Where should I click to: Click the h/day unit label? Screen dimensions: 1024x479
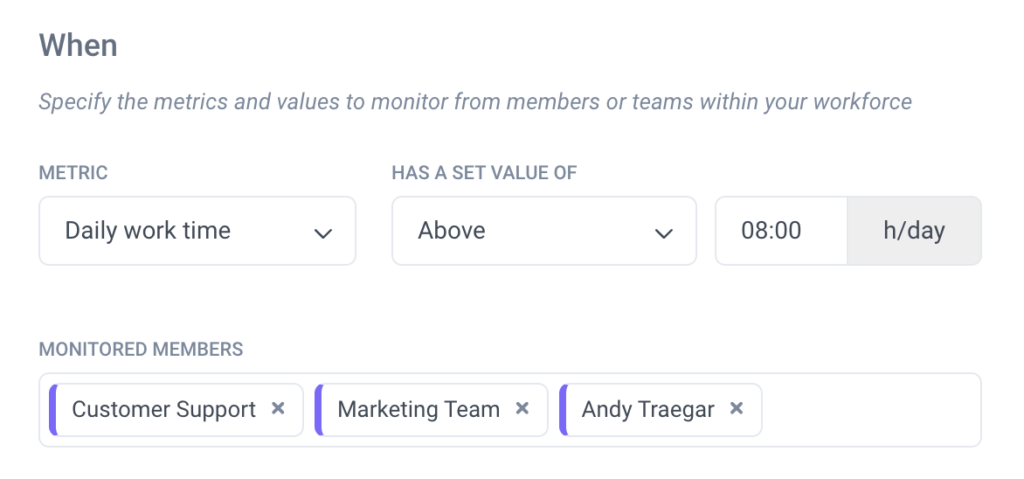pyautogui.click(x=914, y=231)
